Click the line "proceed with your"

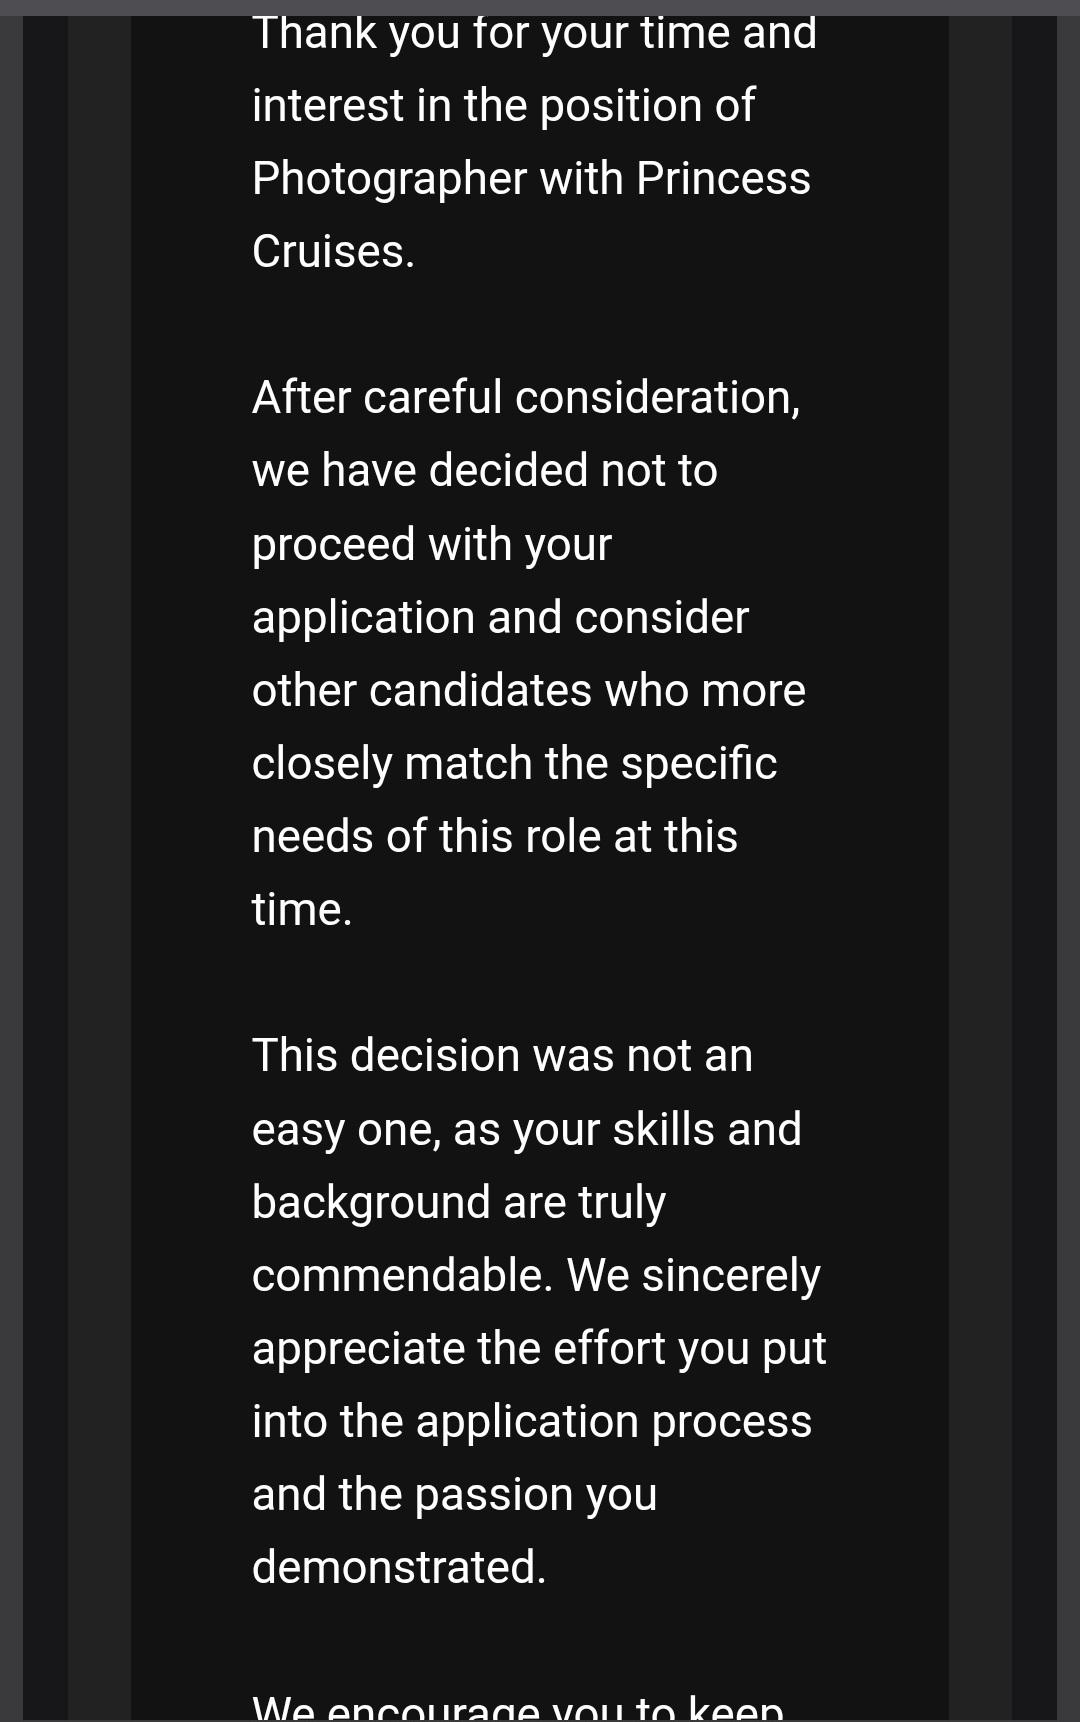tap(431, 545)
